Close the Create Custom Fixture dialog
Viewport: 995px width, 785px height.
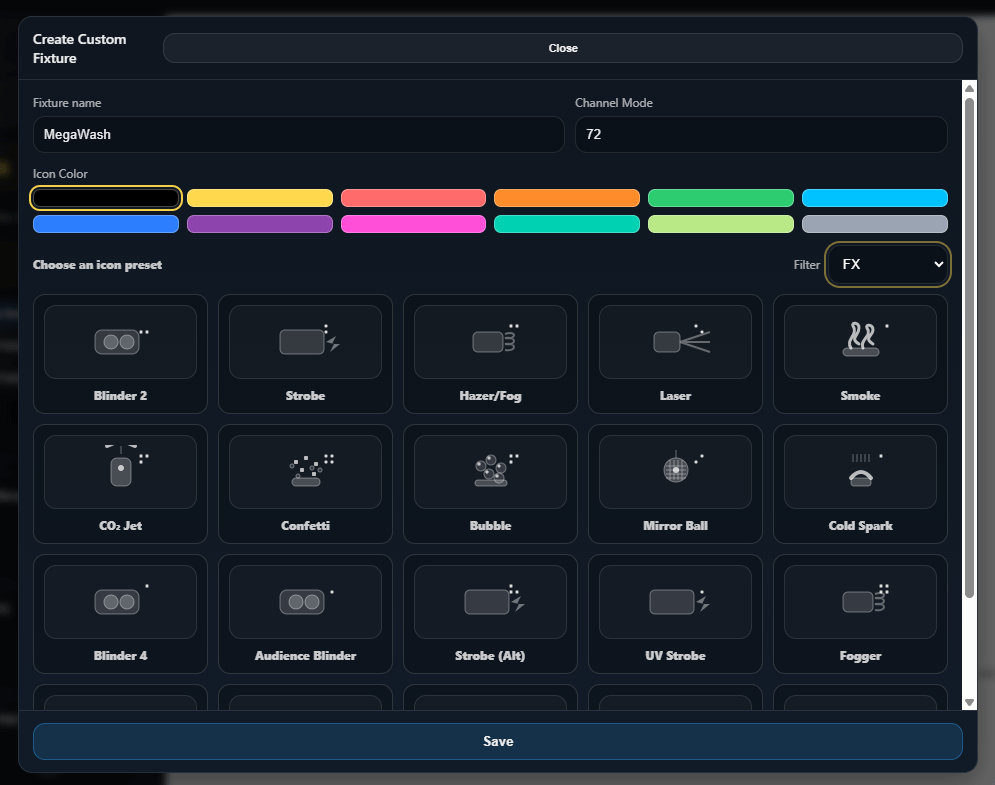point(563,47)
